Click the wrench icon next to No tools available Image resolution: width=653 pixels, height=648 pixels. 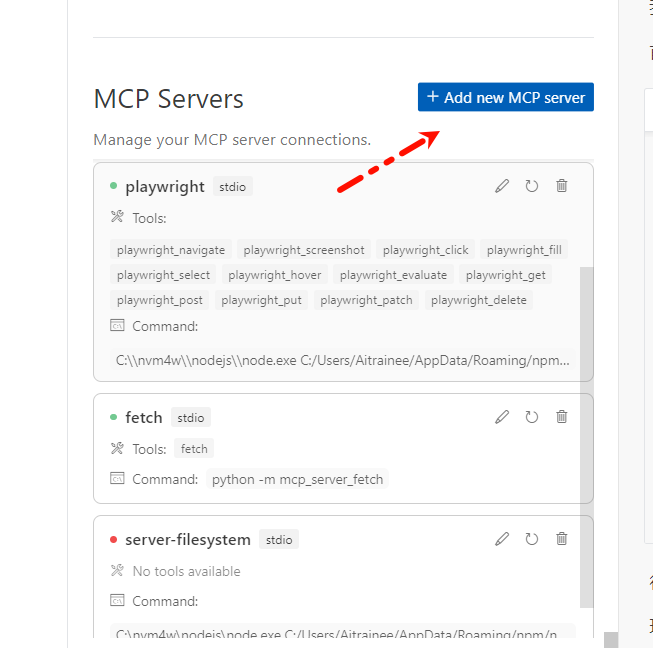click(117, 570)
